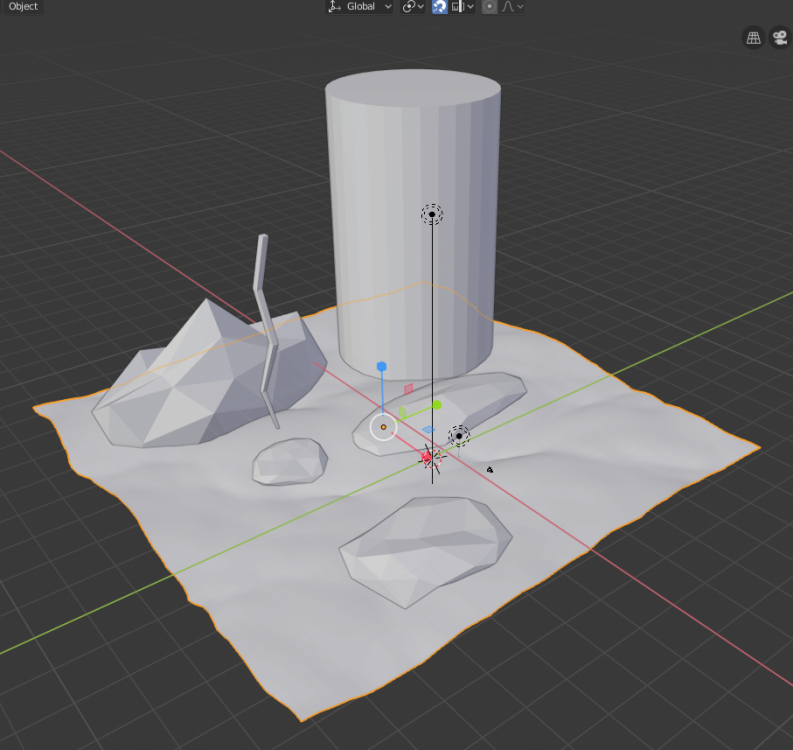Open the Global transform orientation dropdown
This screenshot has height=750, width=793.
pos(360,7)
